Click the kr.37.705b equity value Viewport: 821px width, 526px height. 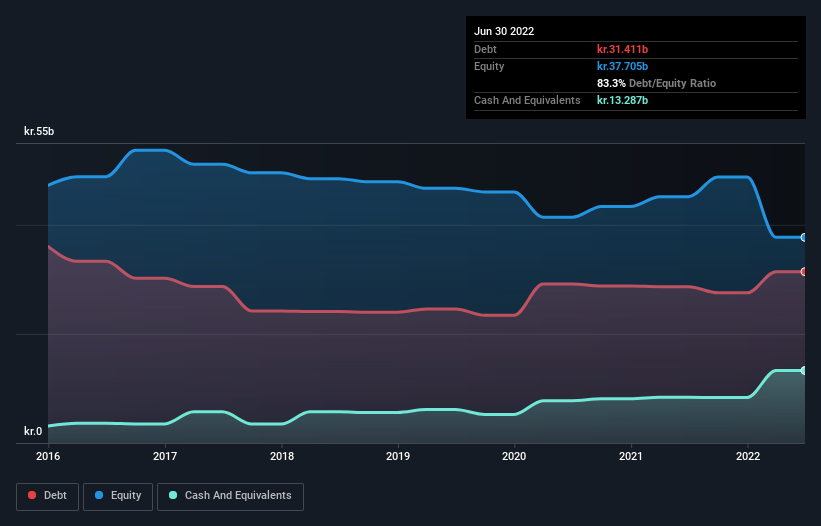[623, 66]
